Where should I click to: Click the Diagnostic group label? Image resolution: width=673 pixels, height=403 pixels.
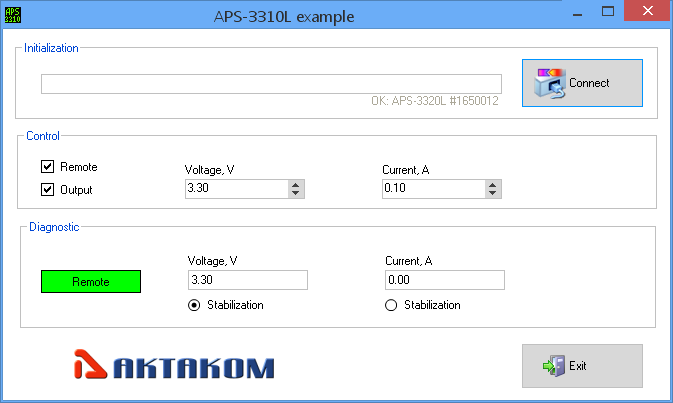(54, 227)
